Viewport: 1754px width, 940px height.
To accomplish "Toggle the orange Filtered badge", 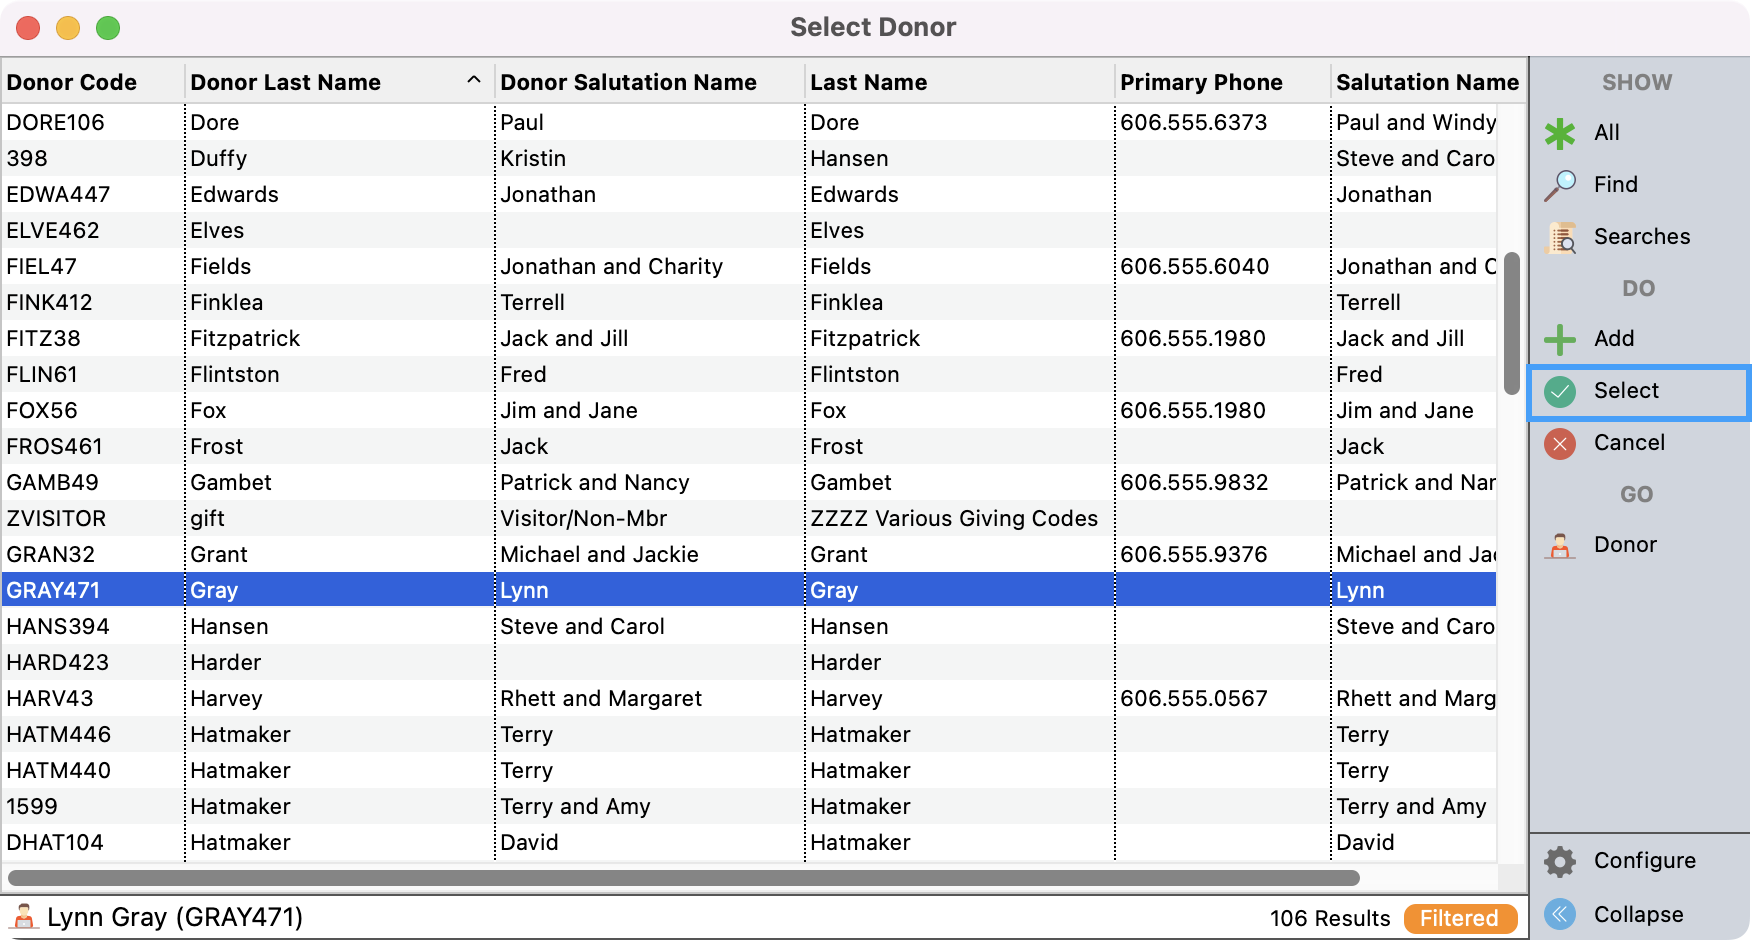I will point(1459,918).
